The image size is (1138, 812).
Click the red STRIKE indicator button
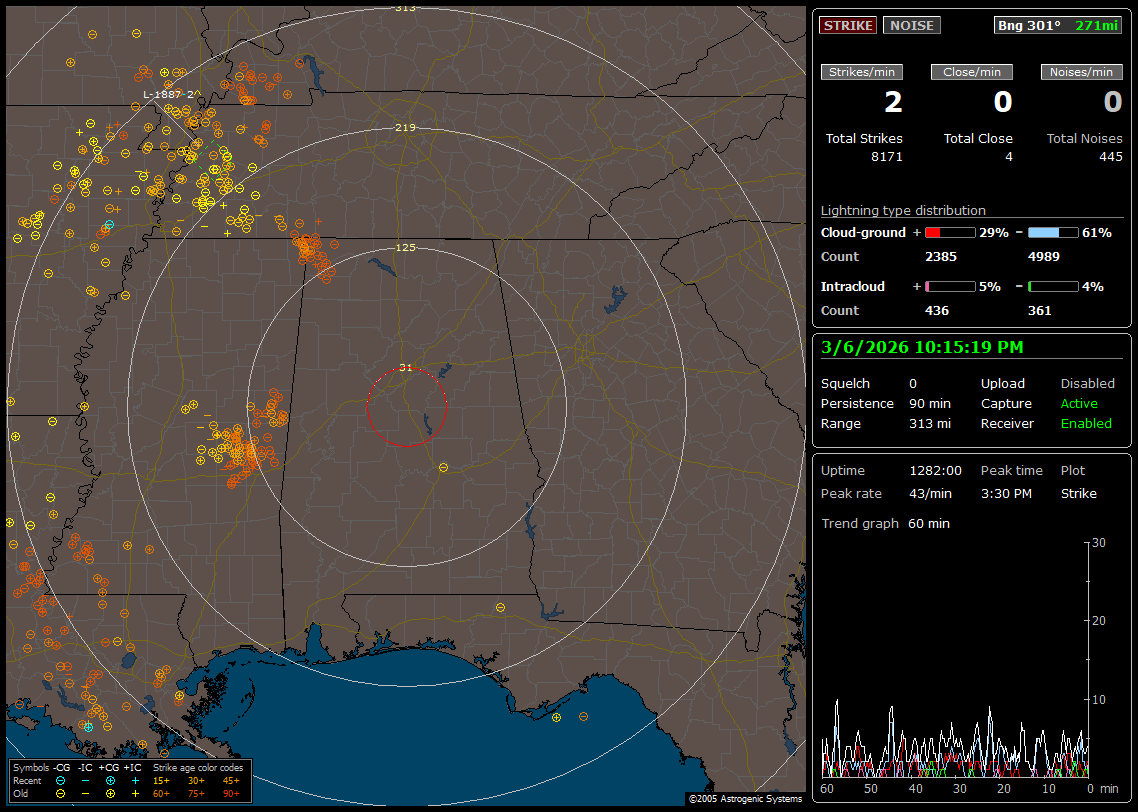tap(848, 25)
